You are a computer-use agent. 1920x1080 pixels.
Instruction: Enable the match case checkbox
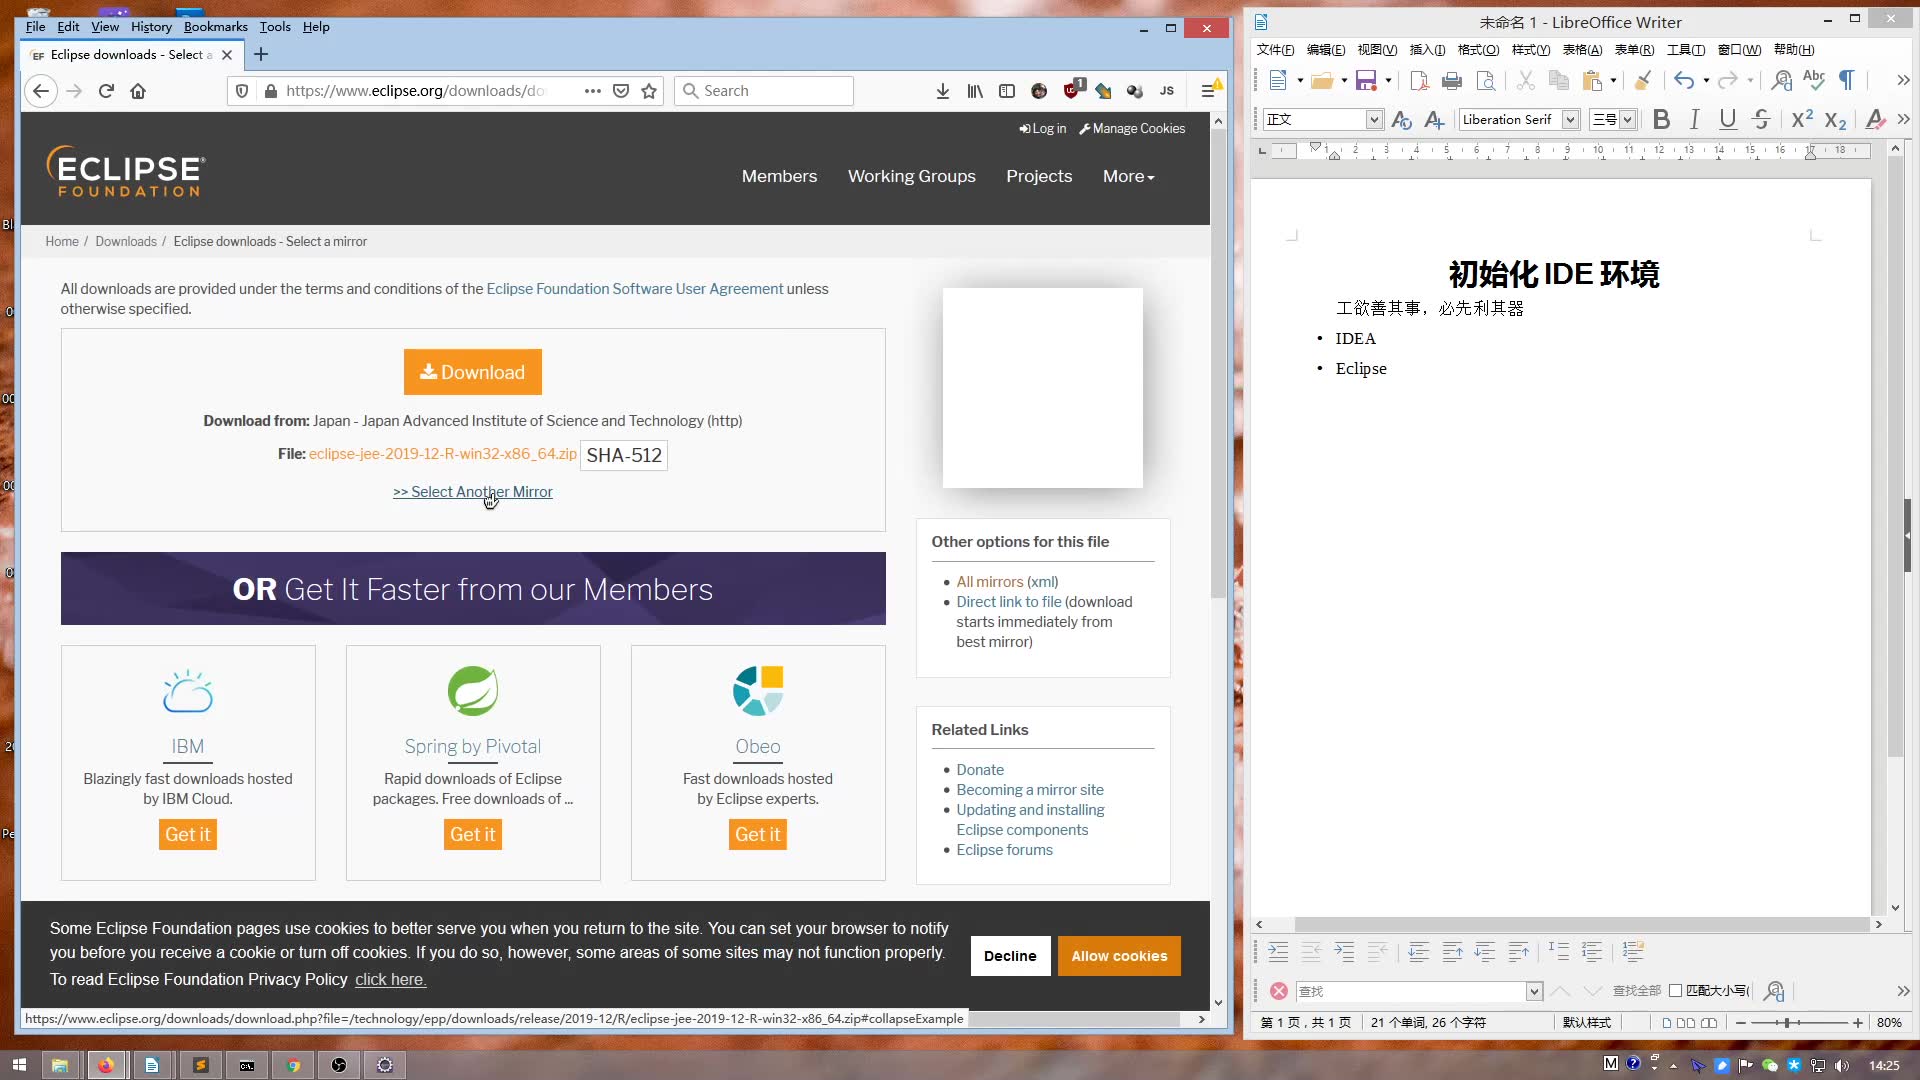click(x=1675, y=991)
